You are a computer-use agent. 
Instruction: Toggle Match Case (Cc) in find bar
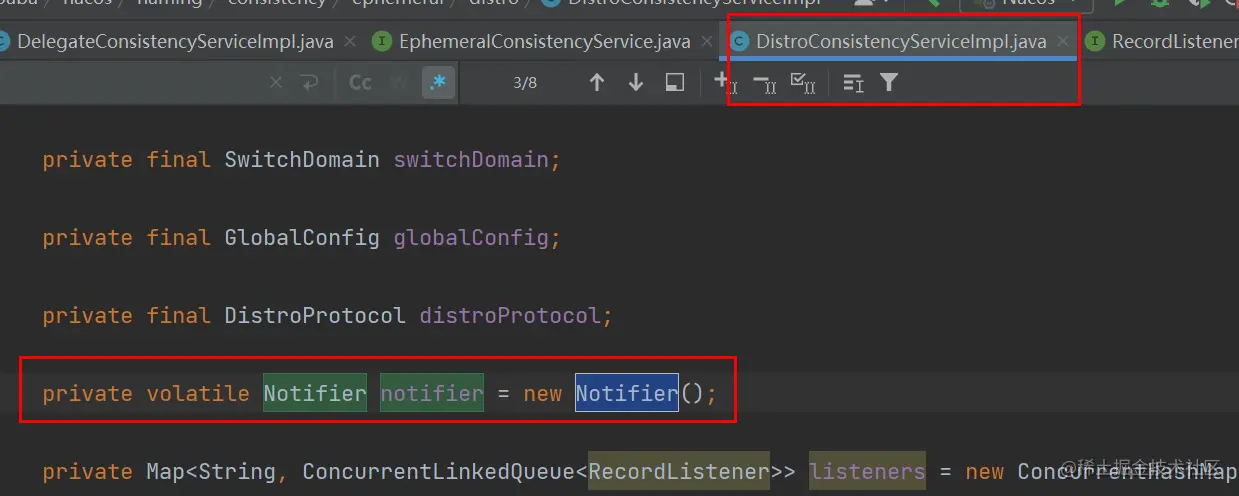(x=360, y=83)
